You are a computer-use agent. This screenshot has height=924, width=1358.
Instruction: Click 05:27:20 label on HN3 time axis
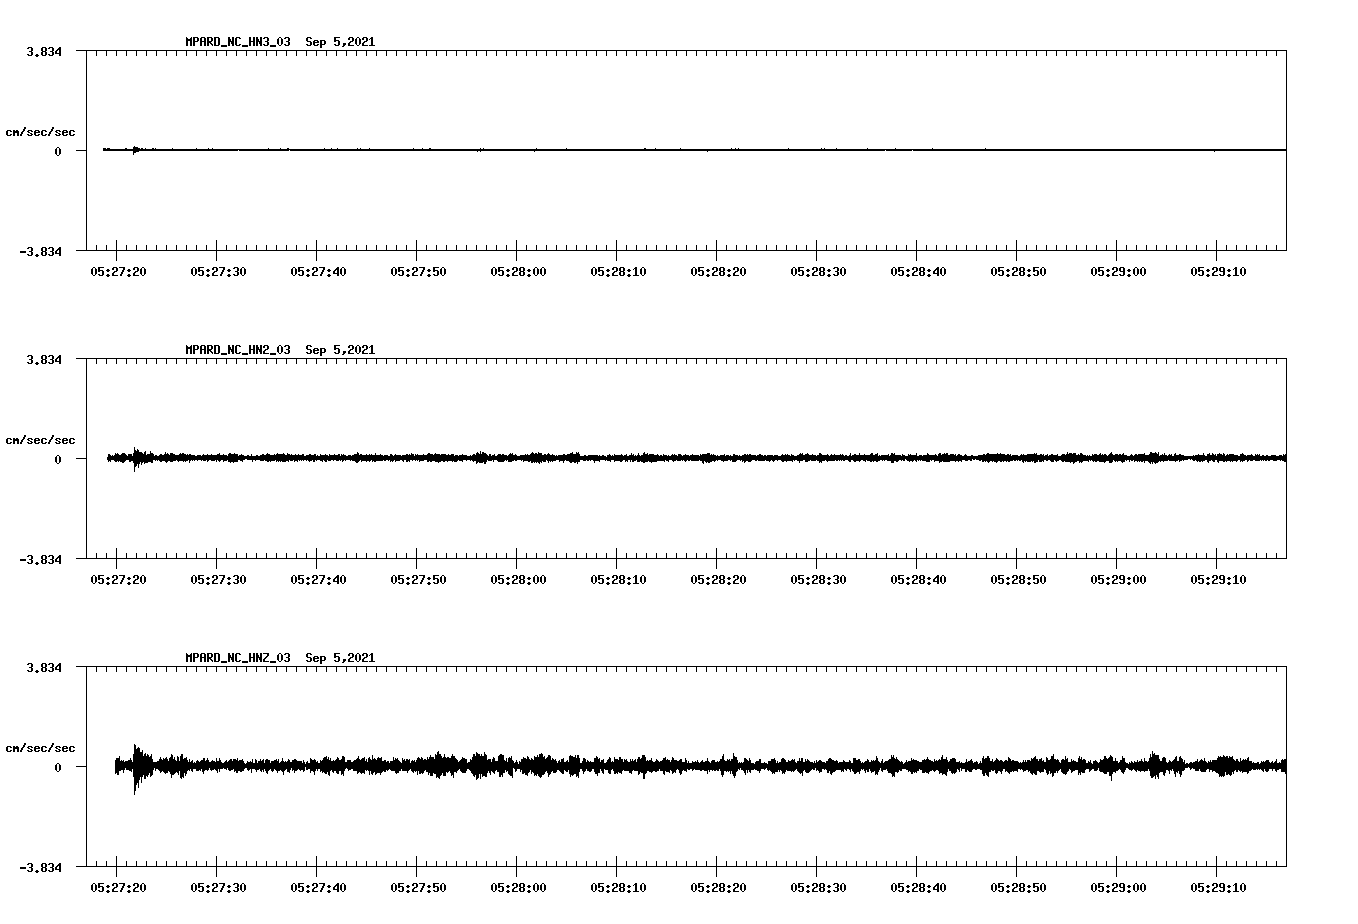(x=118, y=271)
